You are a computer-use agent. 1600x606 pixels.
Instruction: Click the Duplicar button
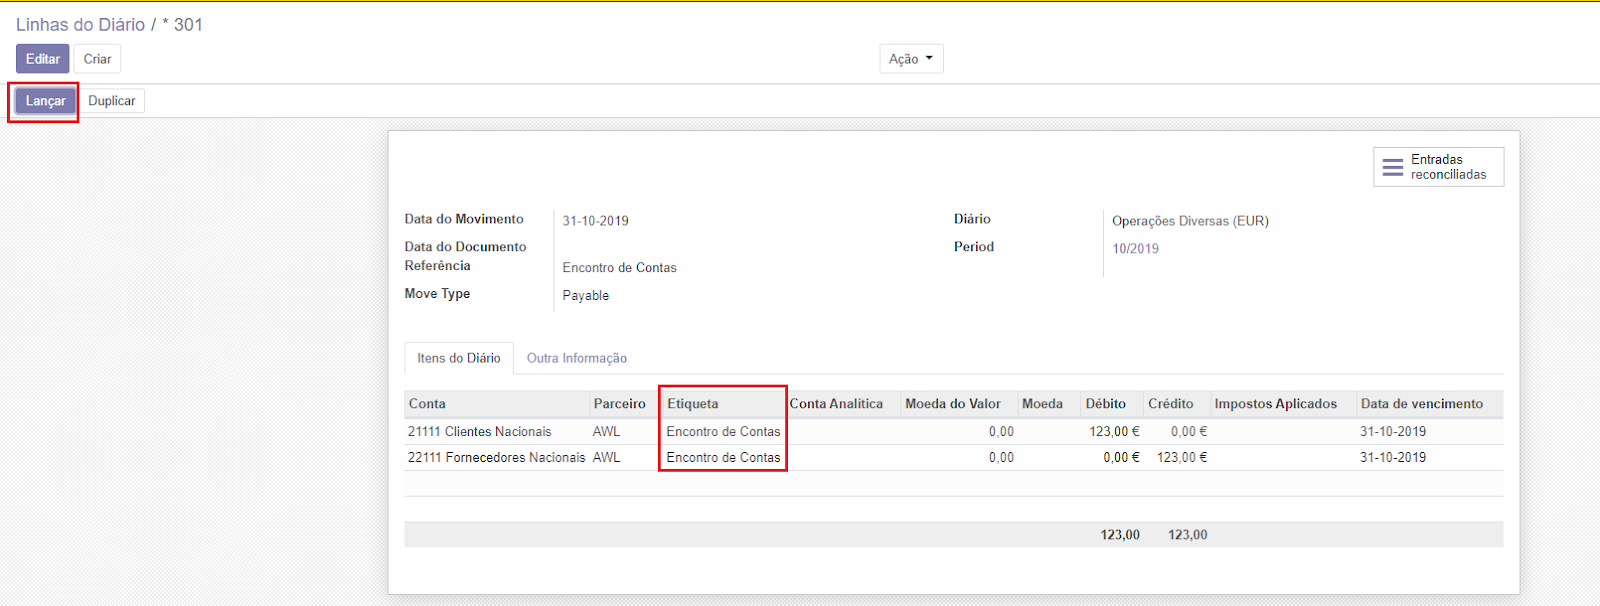tap(112, 101)
